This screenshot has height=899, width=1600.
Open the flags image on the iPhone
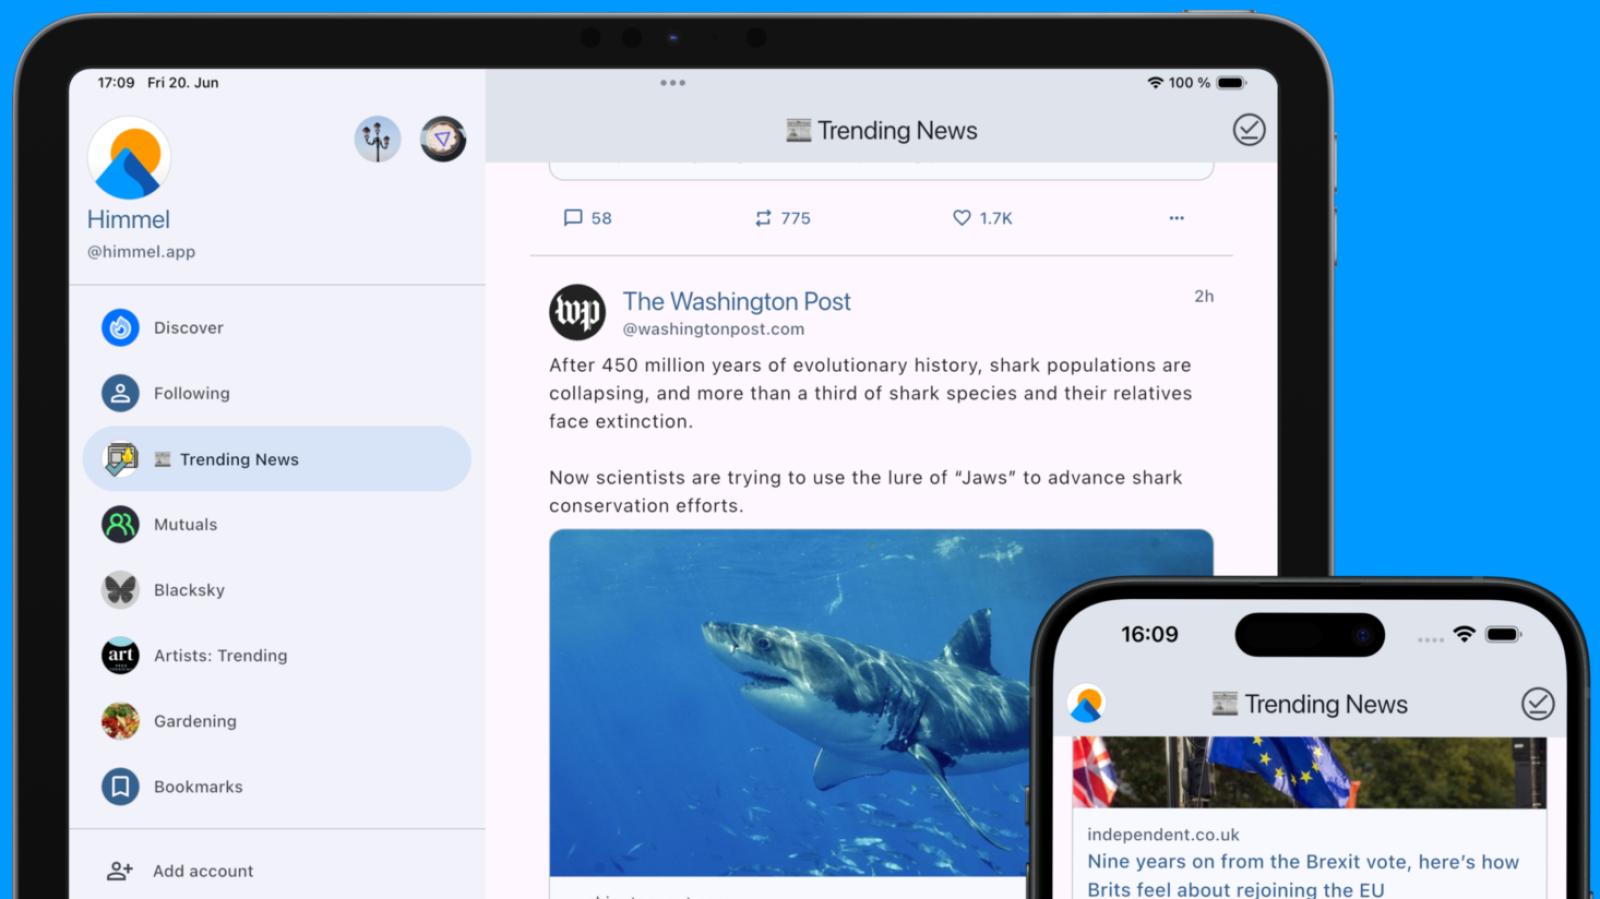tap(1309, 772)
